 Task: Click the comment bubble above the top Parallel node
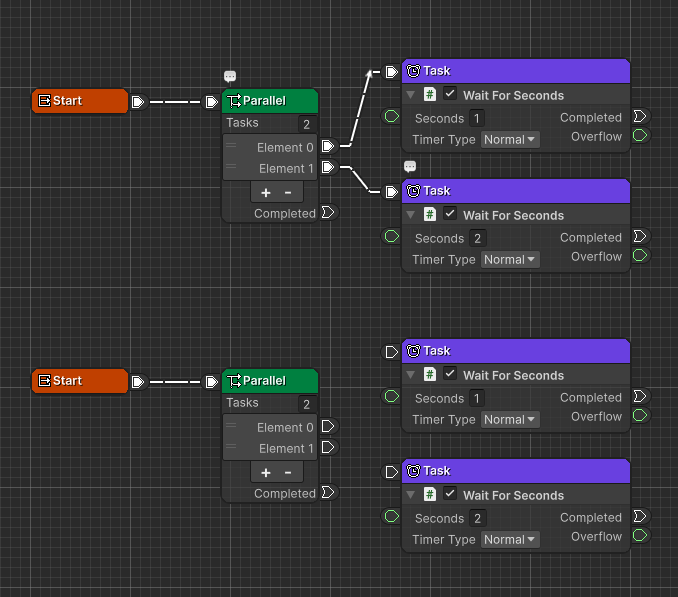coord(230,76)
